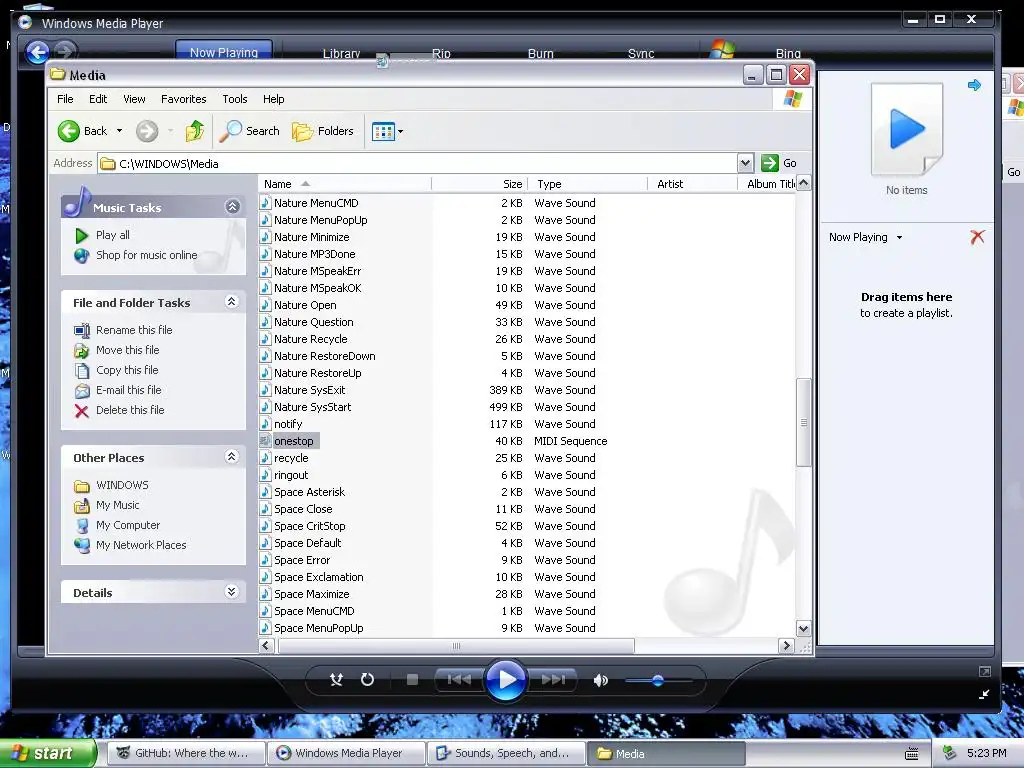Collapse the Music Tasks panel
This screenshot has width=1024, height=768.
pos(232,207)
